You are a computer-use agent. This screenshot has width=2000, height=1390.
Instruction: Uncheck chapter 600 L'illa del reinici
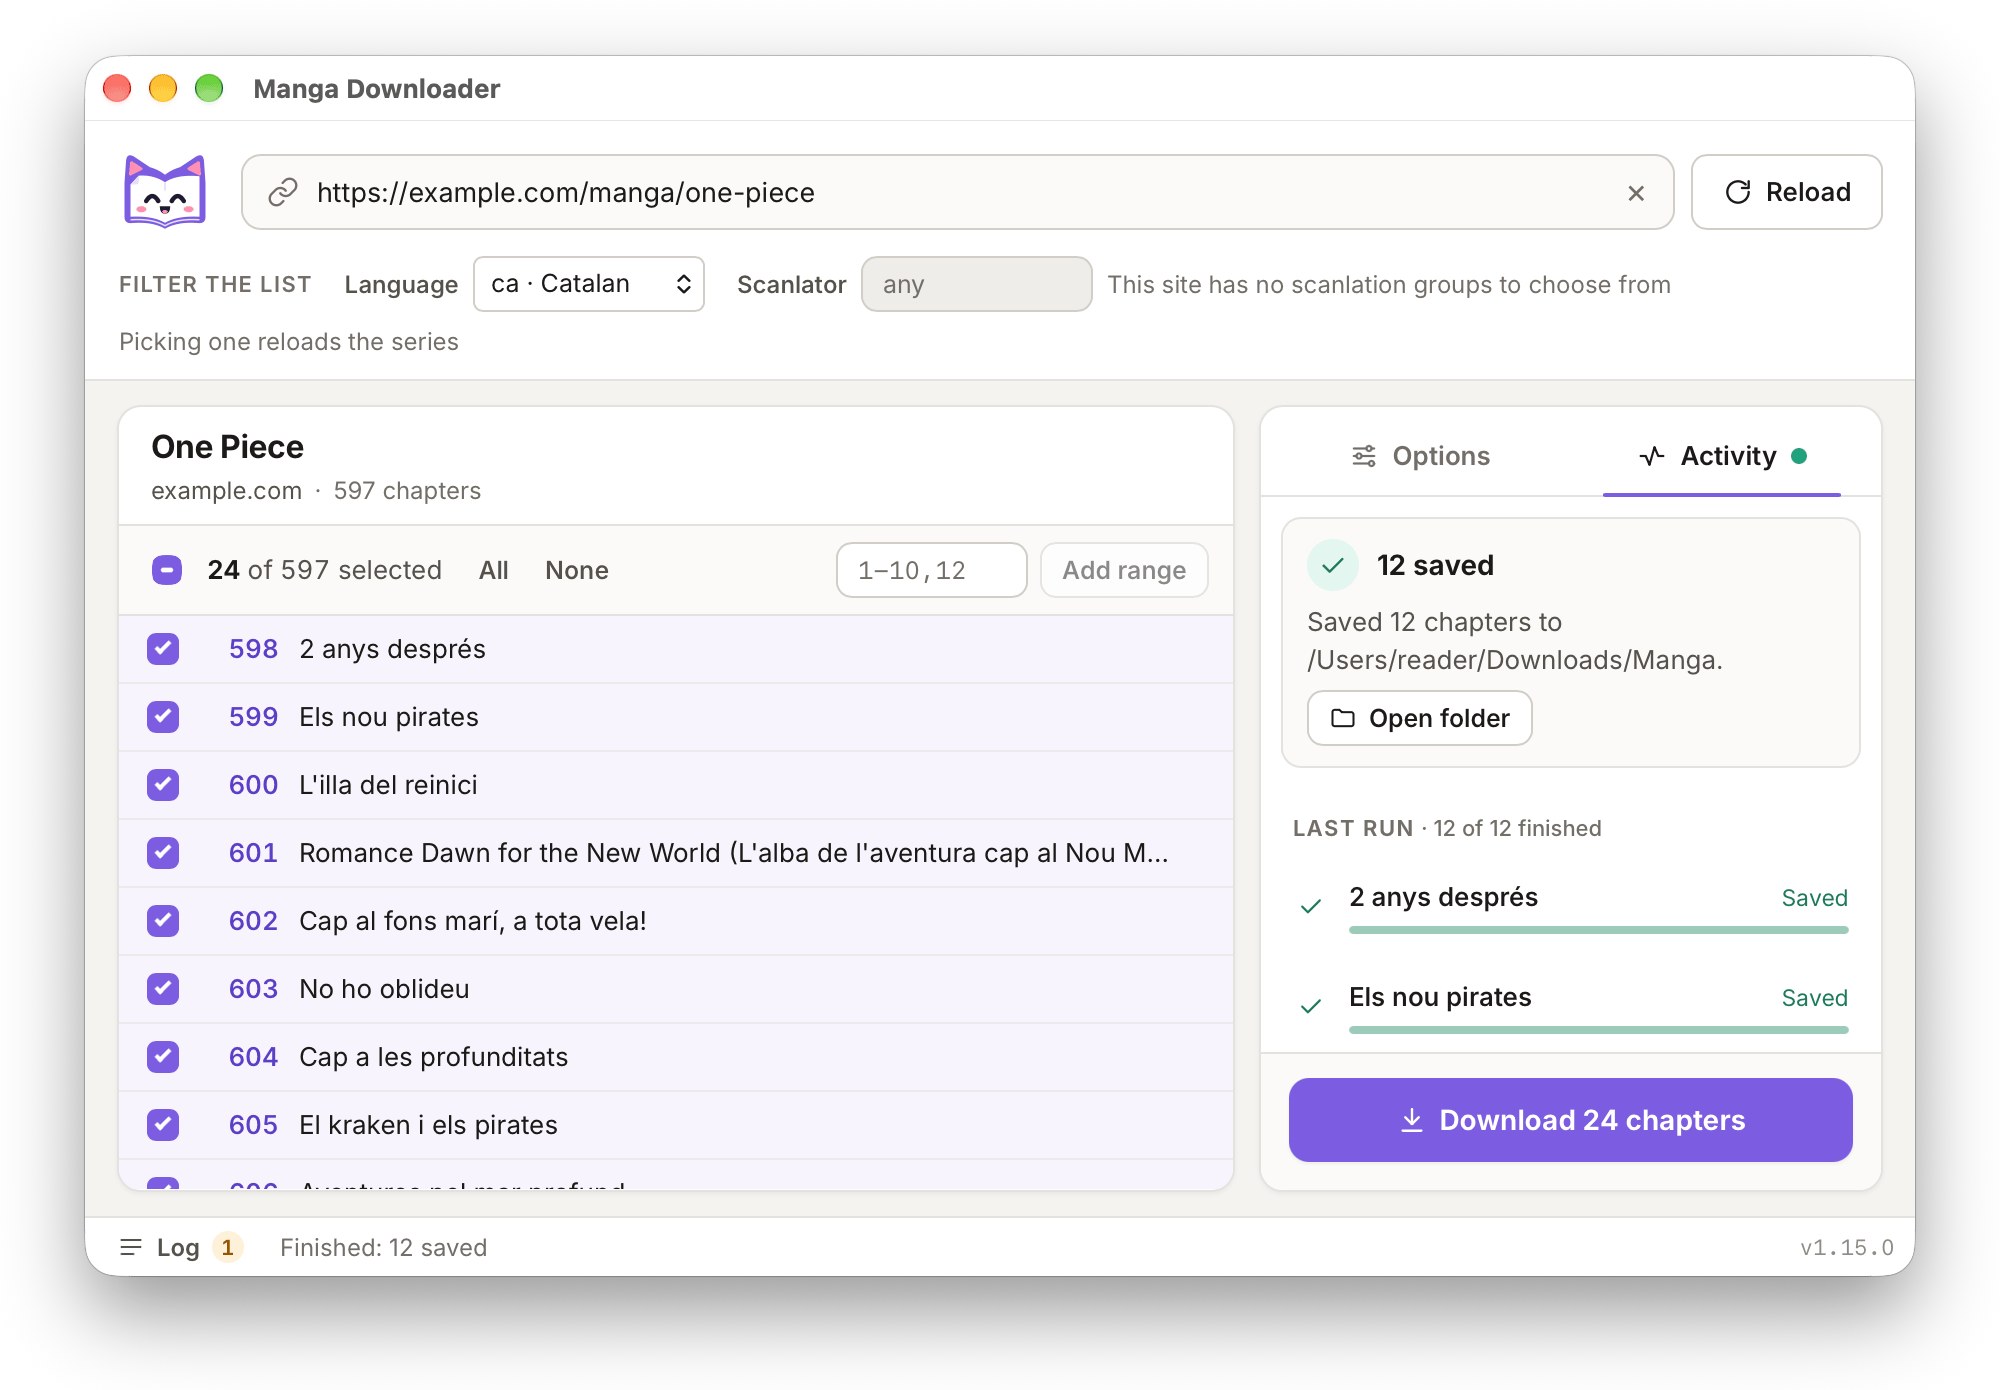163,785
